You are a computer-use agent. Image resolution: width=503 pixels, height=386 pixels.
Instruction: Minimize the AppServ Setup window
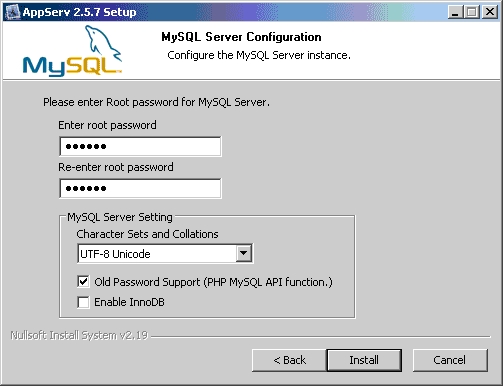(x=455, y=12)
